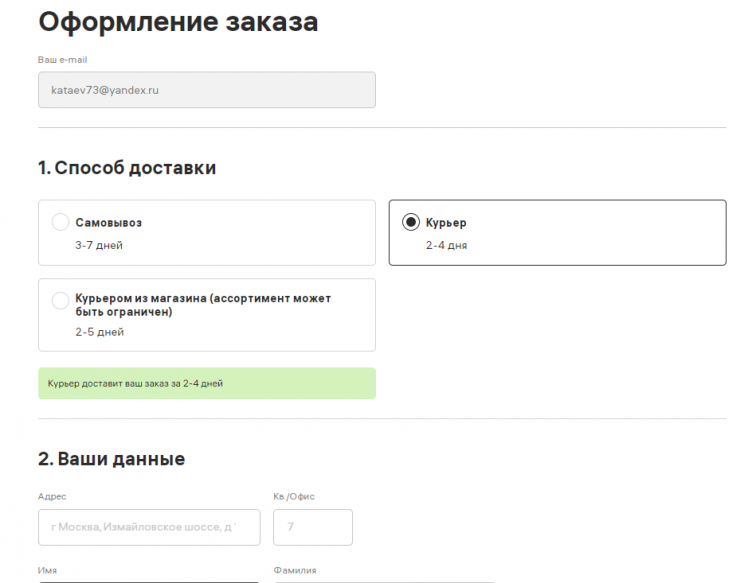Click text '3-7 дней'
Image resolution: width=752 pixels, height=583 pixels.
pos(99,245)
